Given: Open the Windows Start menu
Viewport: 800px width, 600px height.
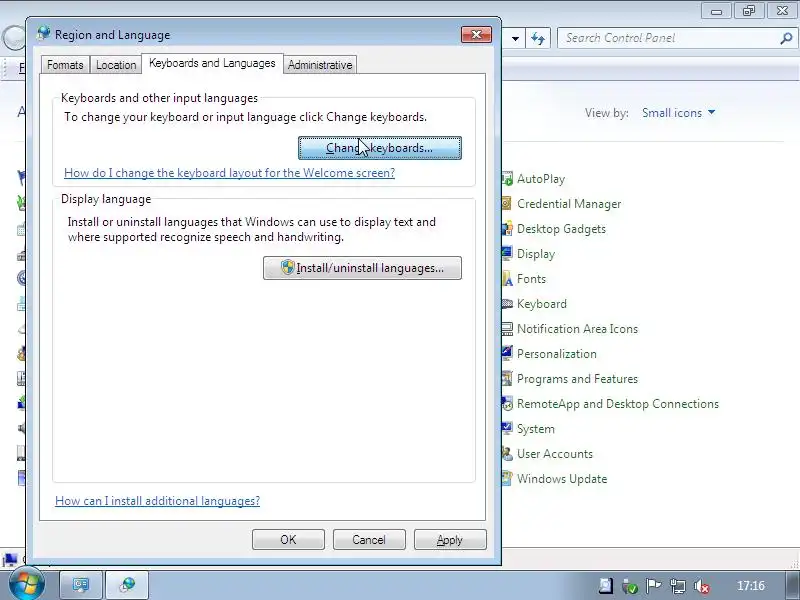Looking at the screenshot, I should tap(26, 584).
